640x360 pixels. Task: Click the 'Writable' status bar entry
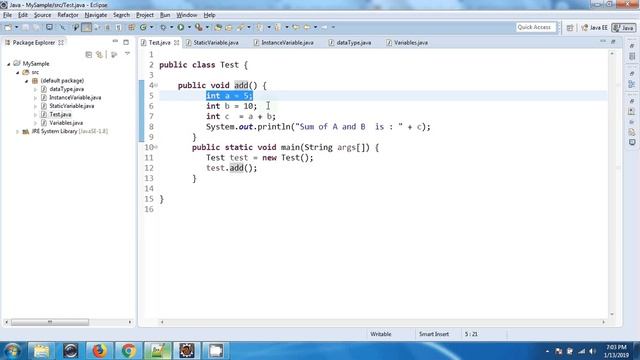[380, 334]
